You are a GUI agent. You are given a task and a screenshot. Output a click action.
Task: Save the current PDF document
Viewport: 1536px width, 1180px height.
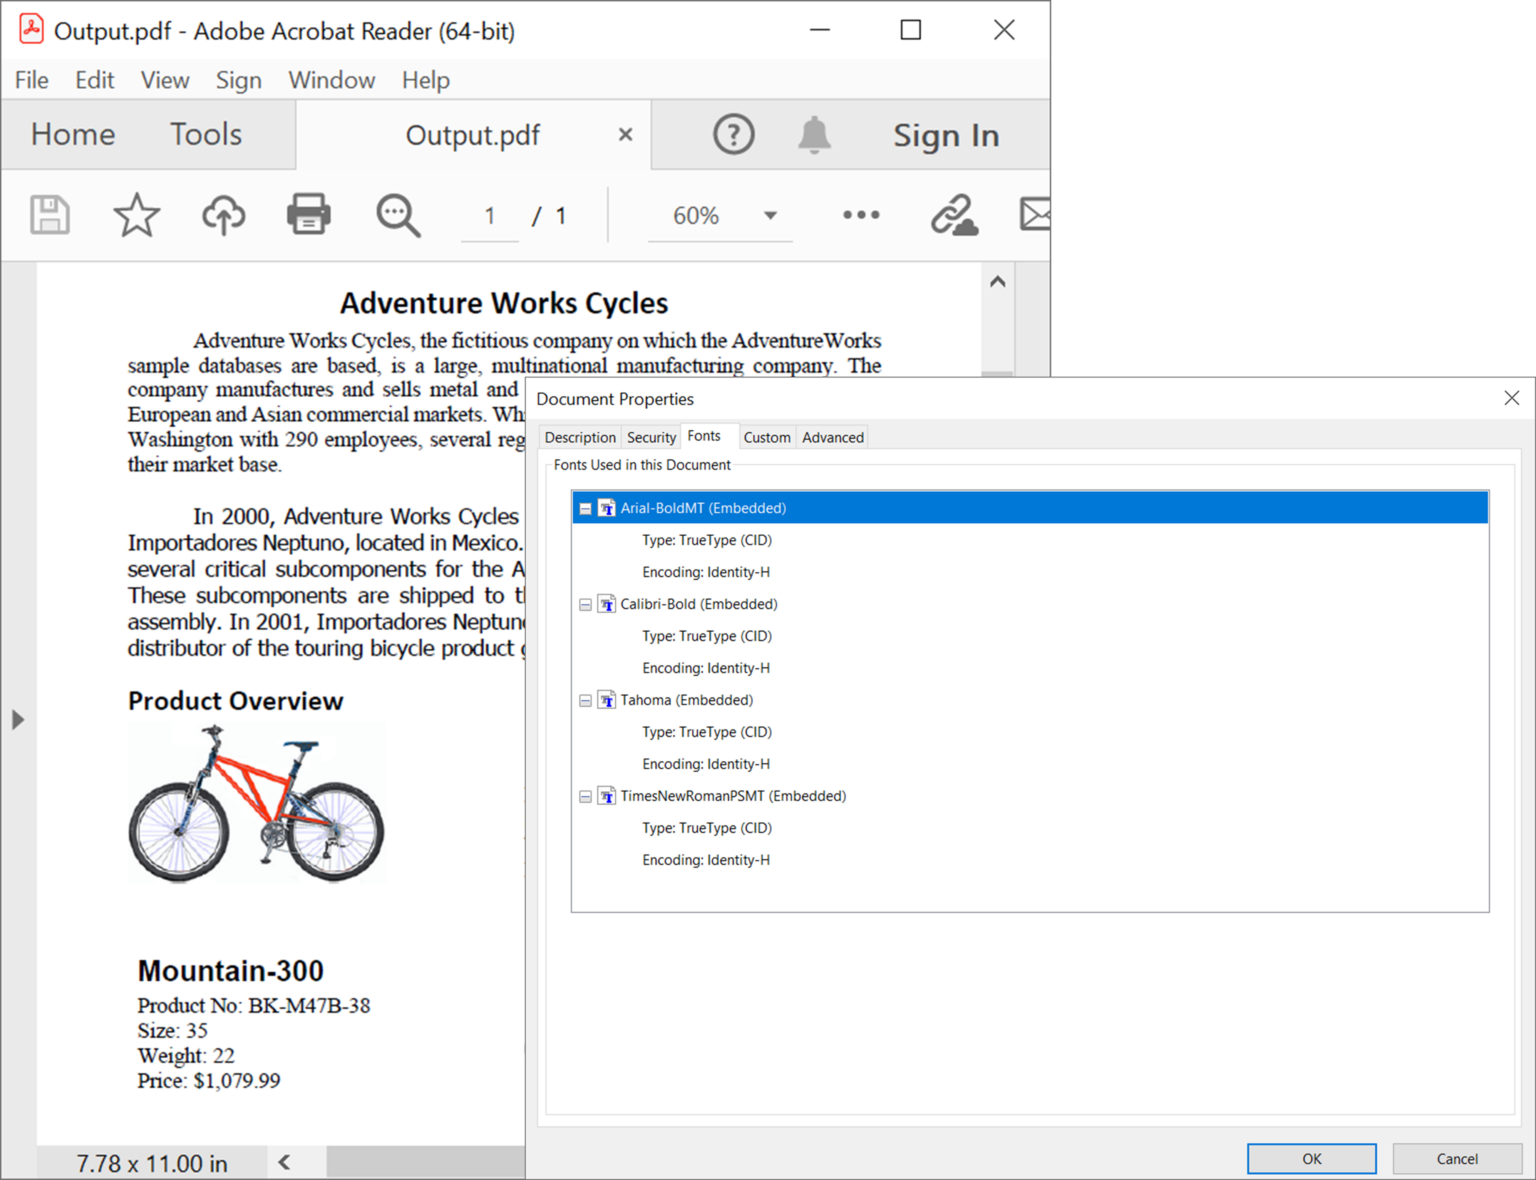[47, 214]
